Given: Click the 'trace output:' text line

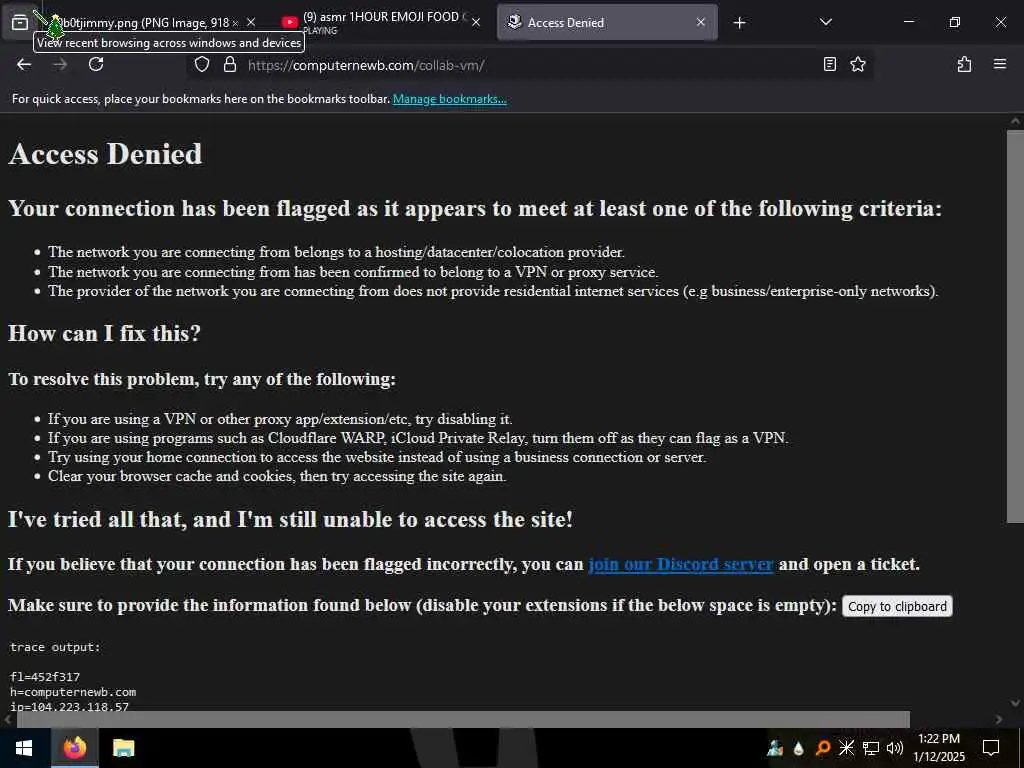Looking at the screenshot, I should point(56,647).
